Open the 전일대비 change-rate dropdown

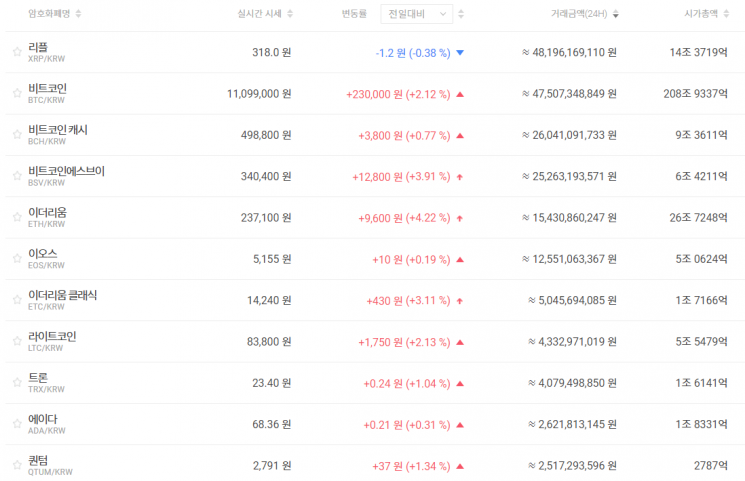(416, 14)
